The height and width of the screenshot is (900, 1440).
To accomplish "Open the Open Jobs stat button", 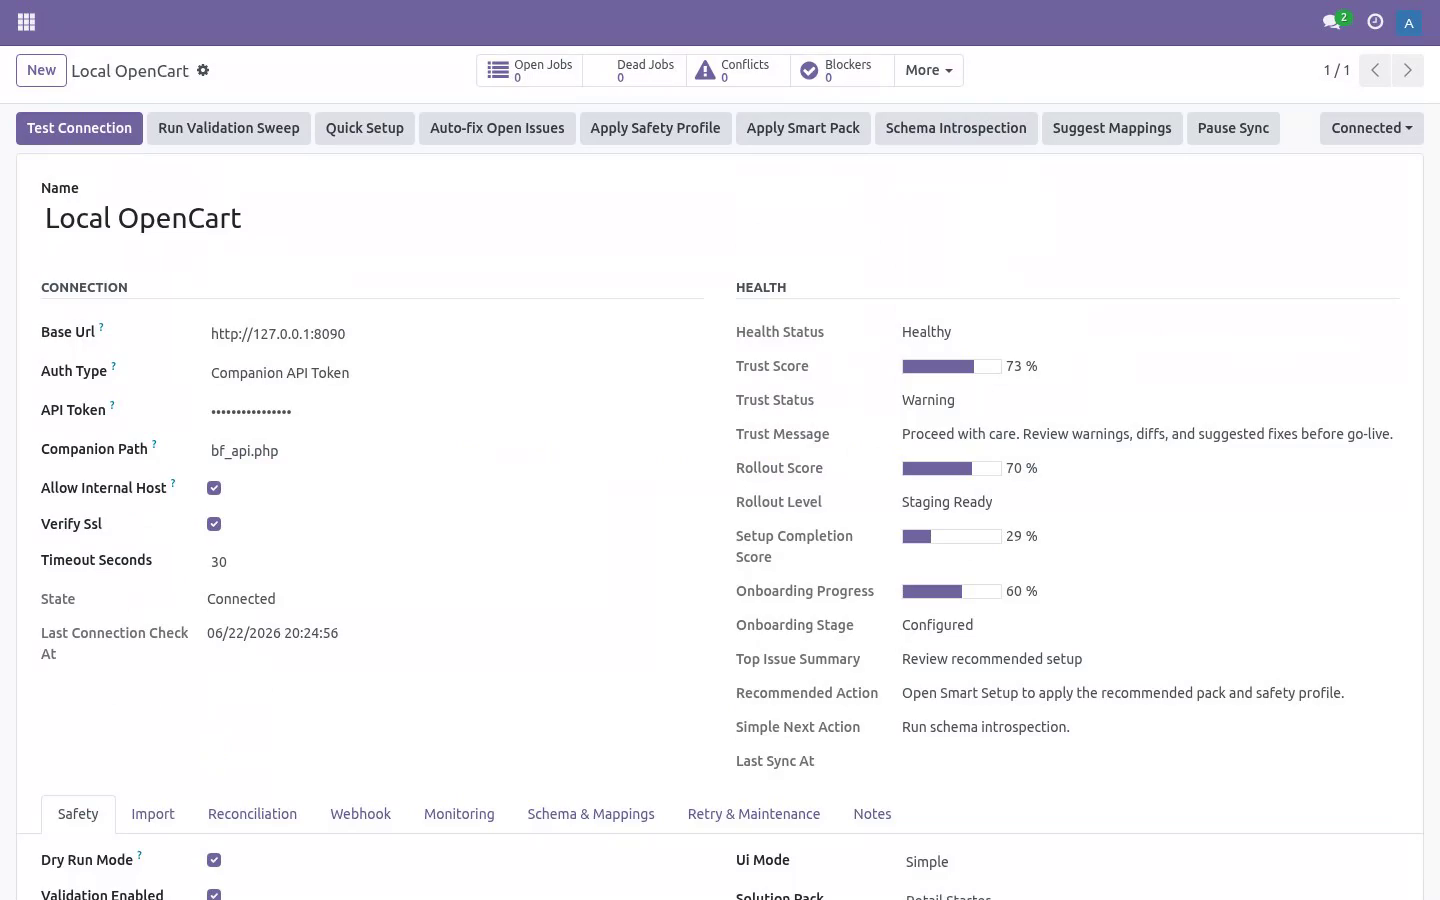I will pyautogui.click(x=530, y=70).
